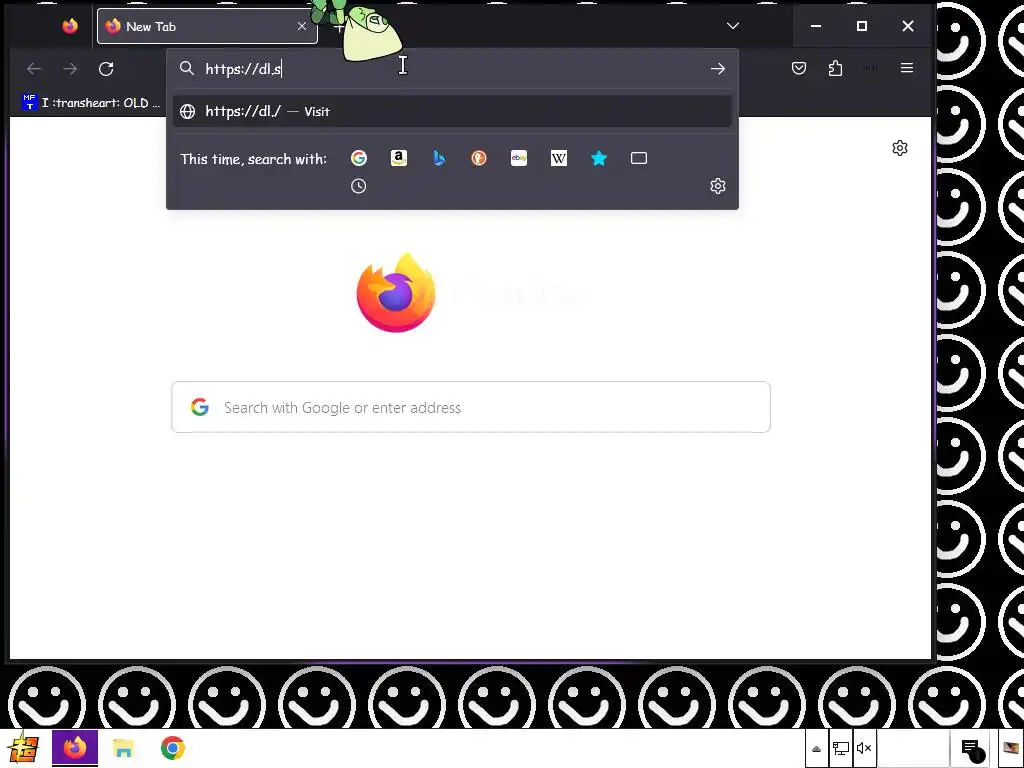The height and width of the screenshot is (768, 1024).
Task: Search history using the clock icon
Action: [359, 186]
